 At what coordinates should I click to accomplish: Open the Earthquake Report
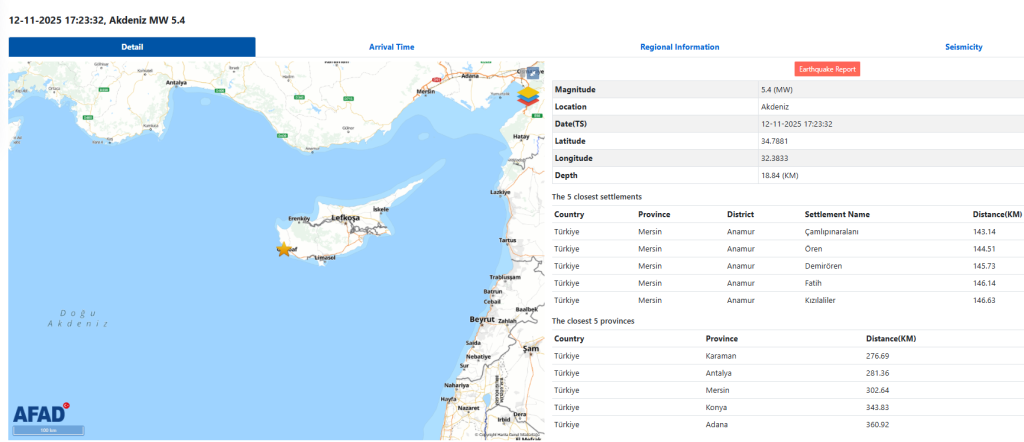[x=827, y=69]
